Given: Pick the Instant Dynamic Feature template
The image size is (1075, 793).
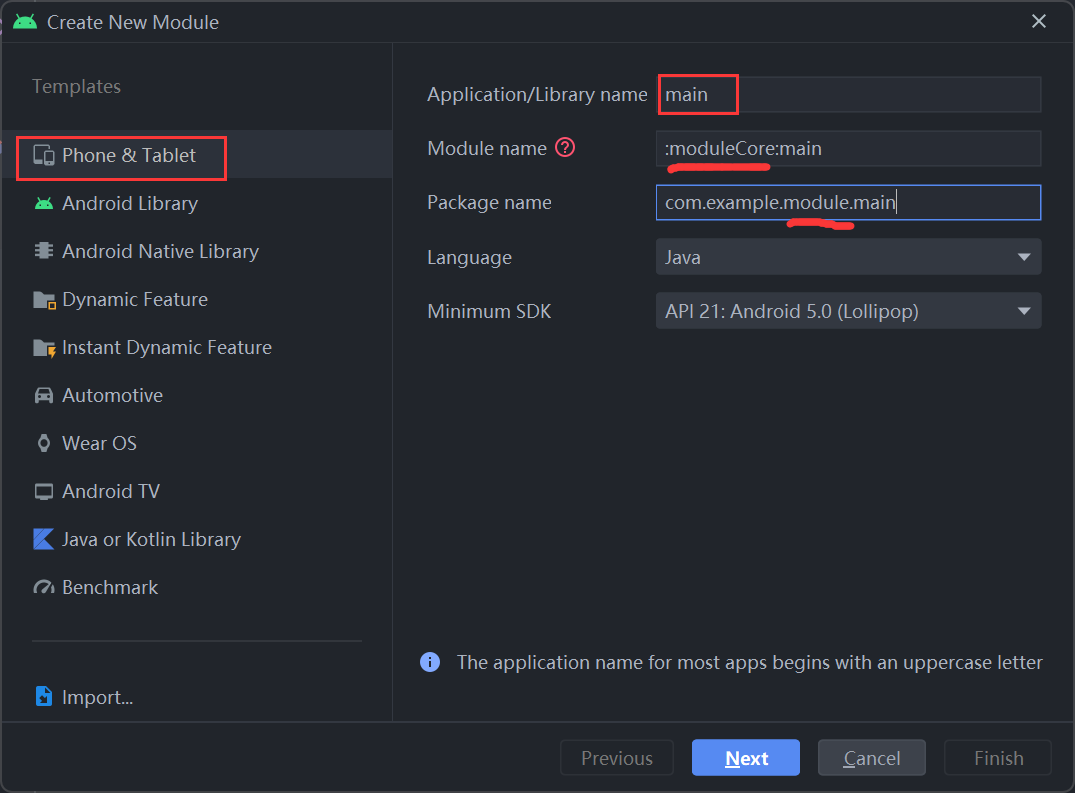Looking at the screenshot, I should (42, 347).
